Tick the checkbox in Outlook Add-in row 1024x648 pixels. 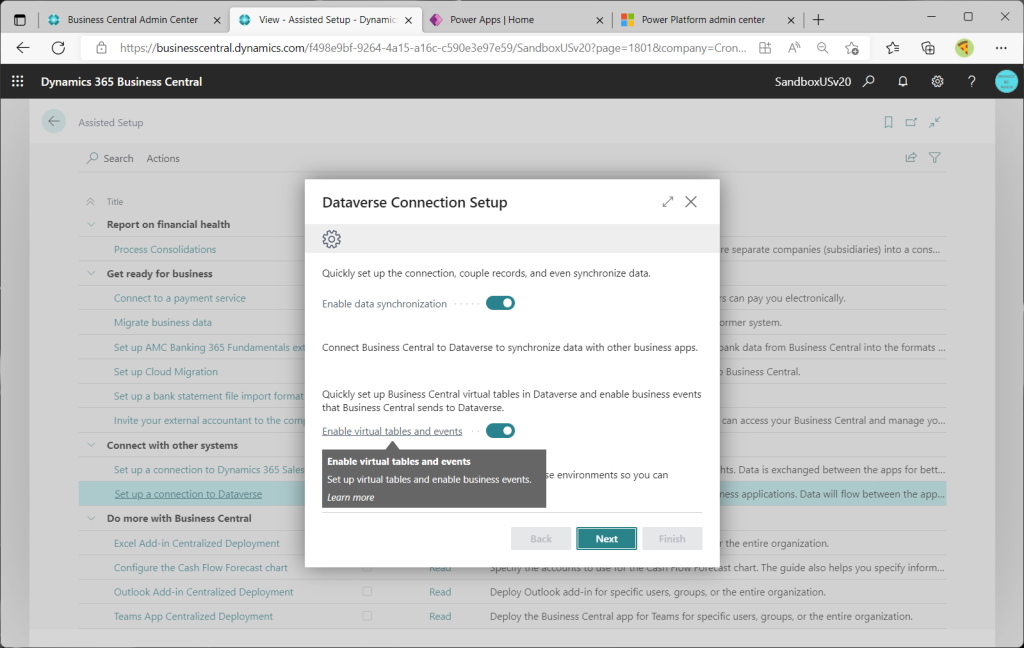point(367,592)
